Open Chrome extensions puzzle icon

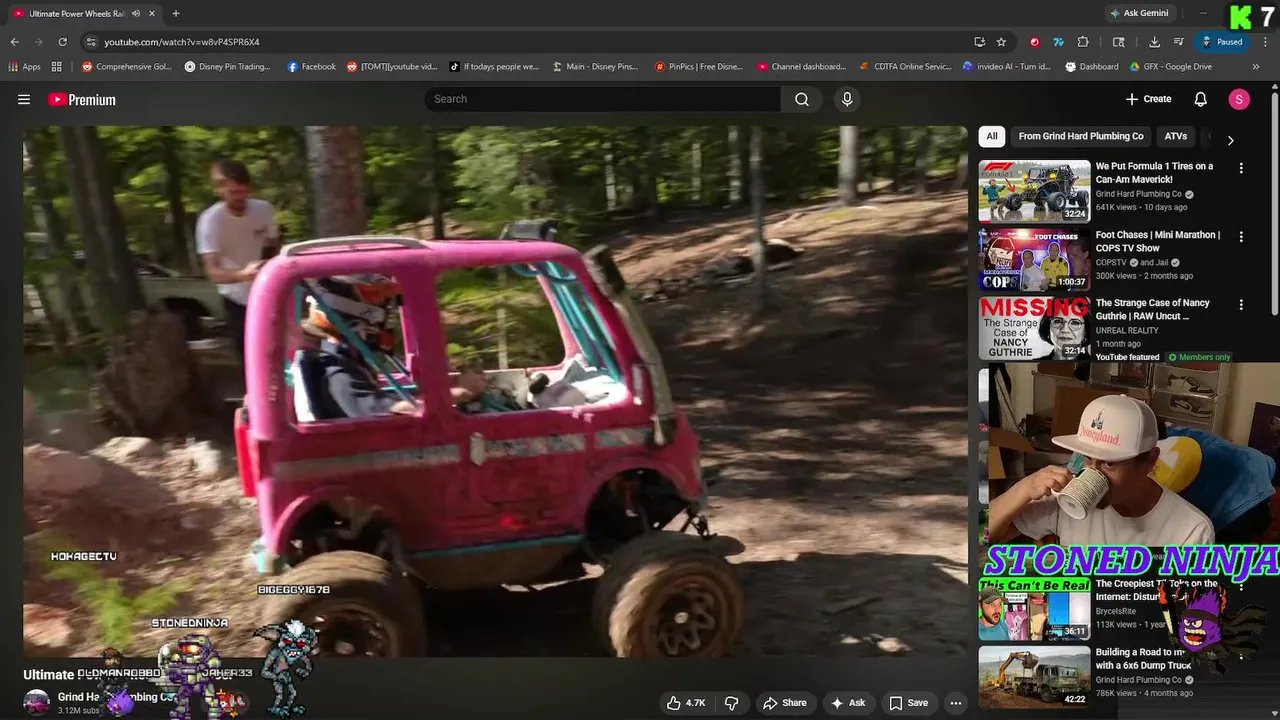(1083, 42)
